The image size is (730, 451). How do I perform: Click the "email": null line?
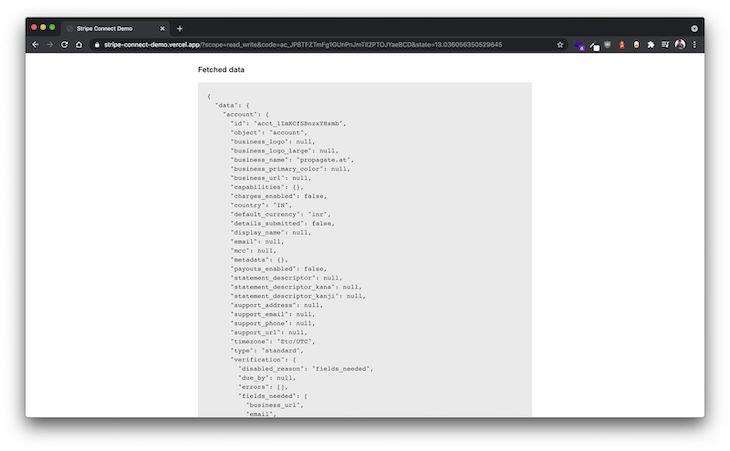257,242
